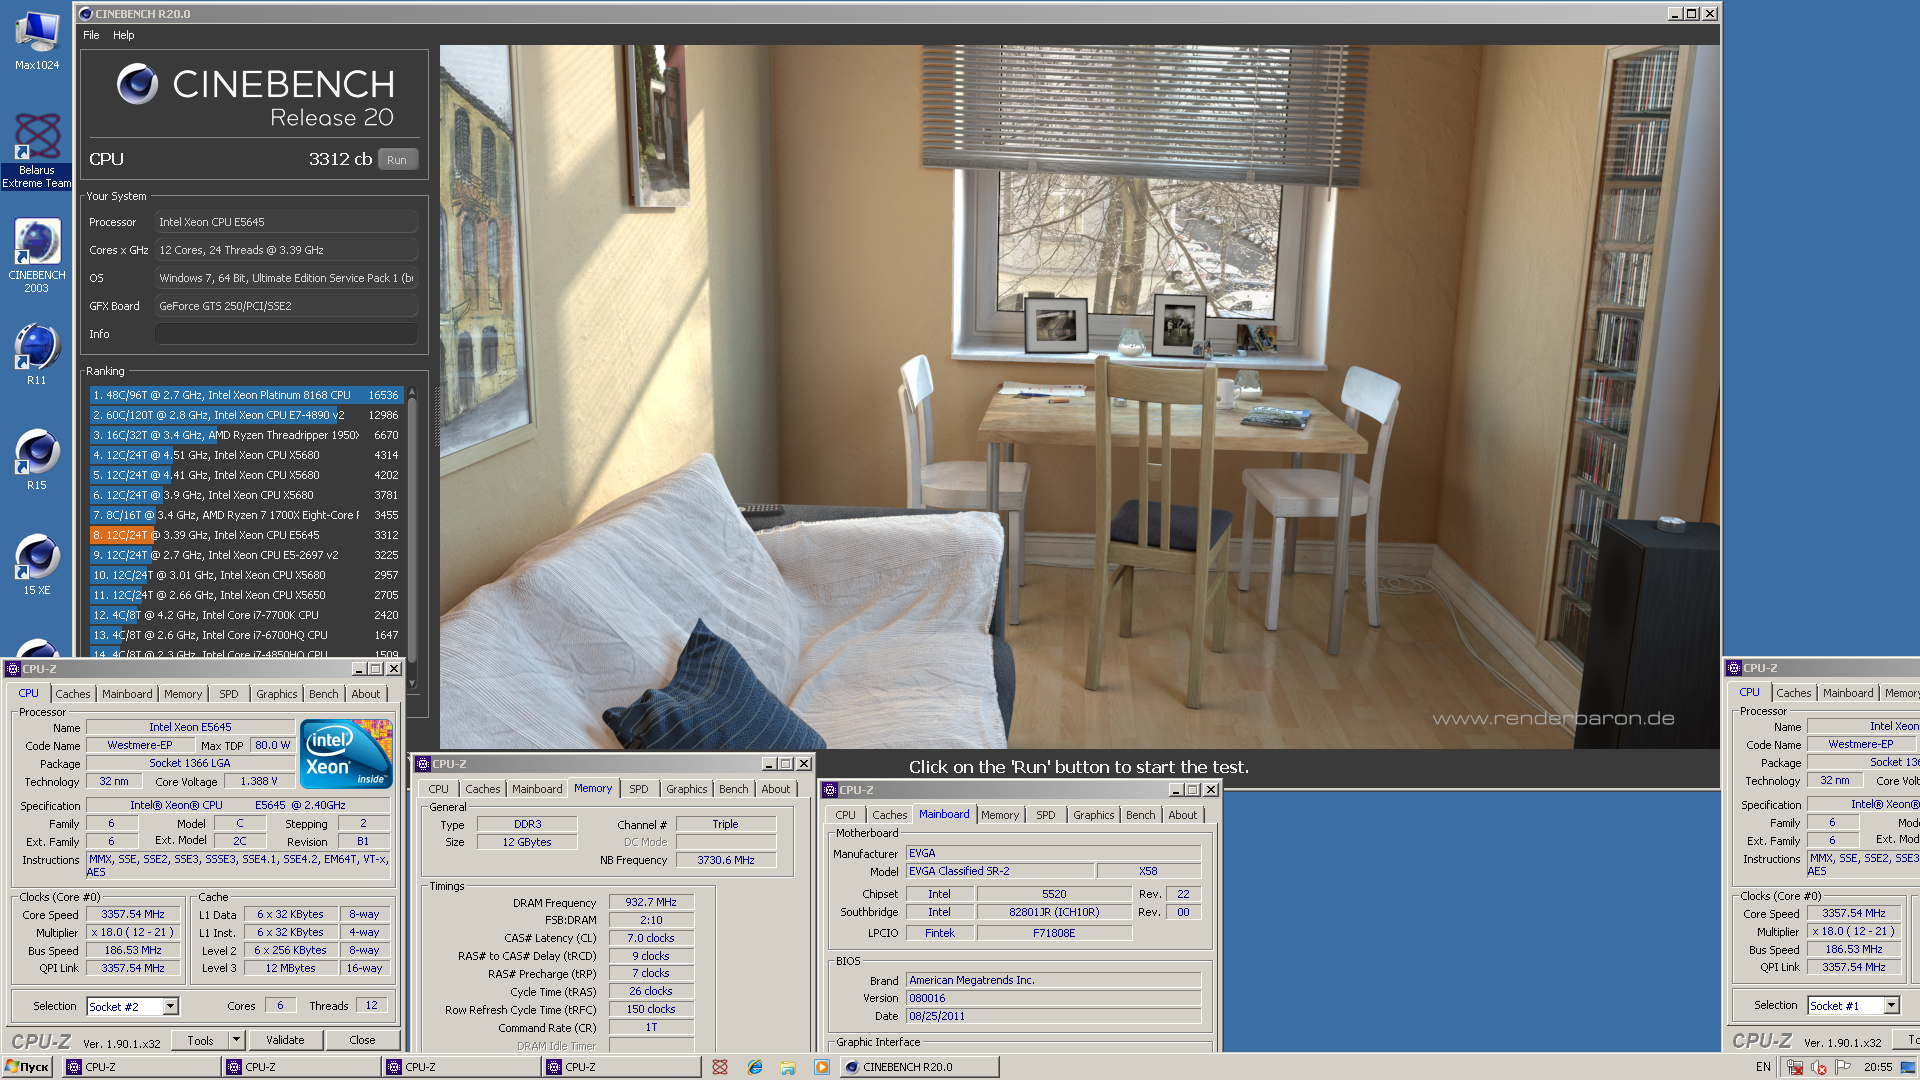The image size is (1920, 1080).
Task: Open the Action Center flag tray icon
Action: [x=1843, y=1067]
